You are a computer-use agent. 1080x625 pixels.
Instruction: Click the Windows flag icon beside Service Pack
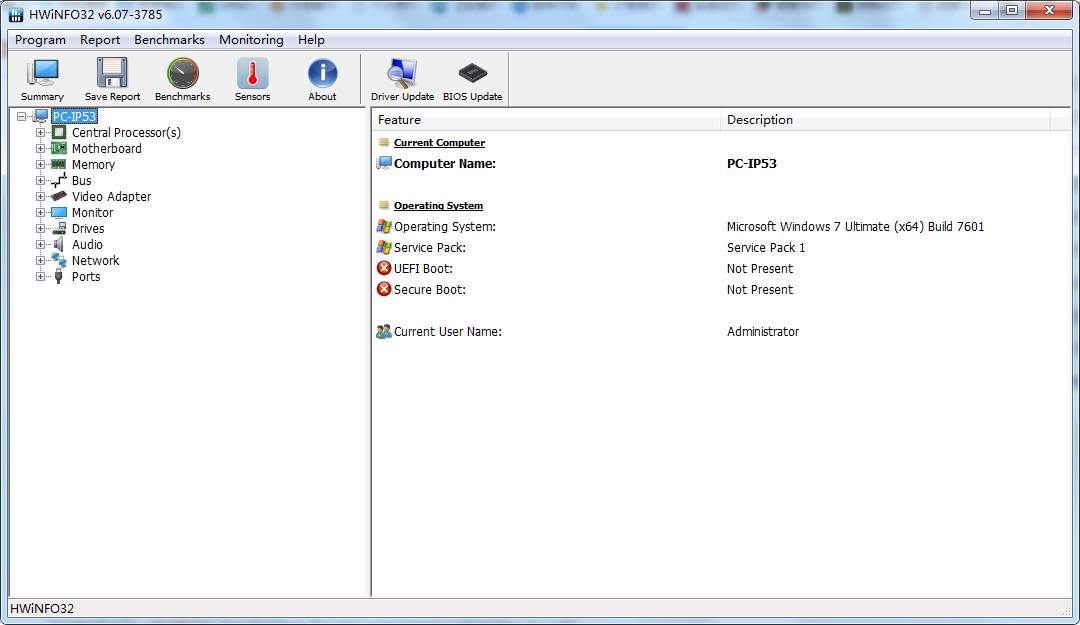384,247
